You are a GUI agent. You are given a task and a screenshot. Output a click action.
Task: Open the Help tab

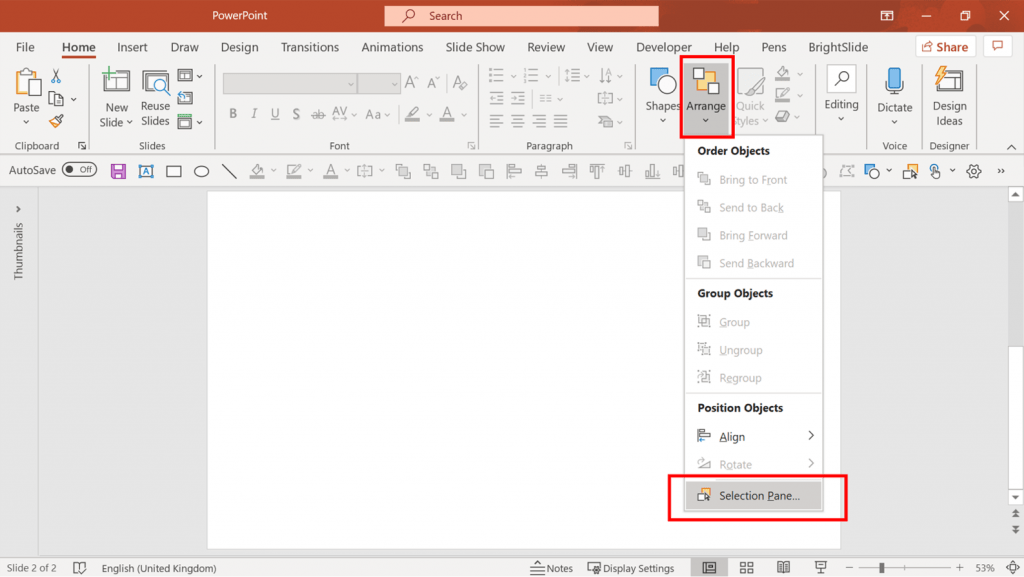[x=726, y=47]
